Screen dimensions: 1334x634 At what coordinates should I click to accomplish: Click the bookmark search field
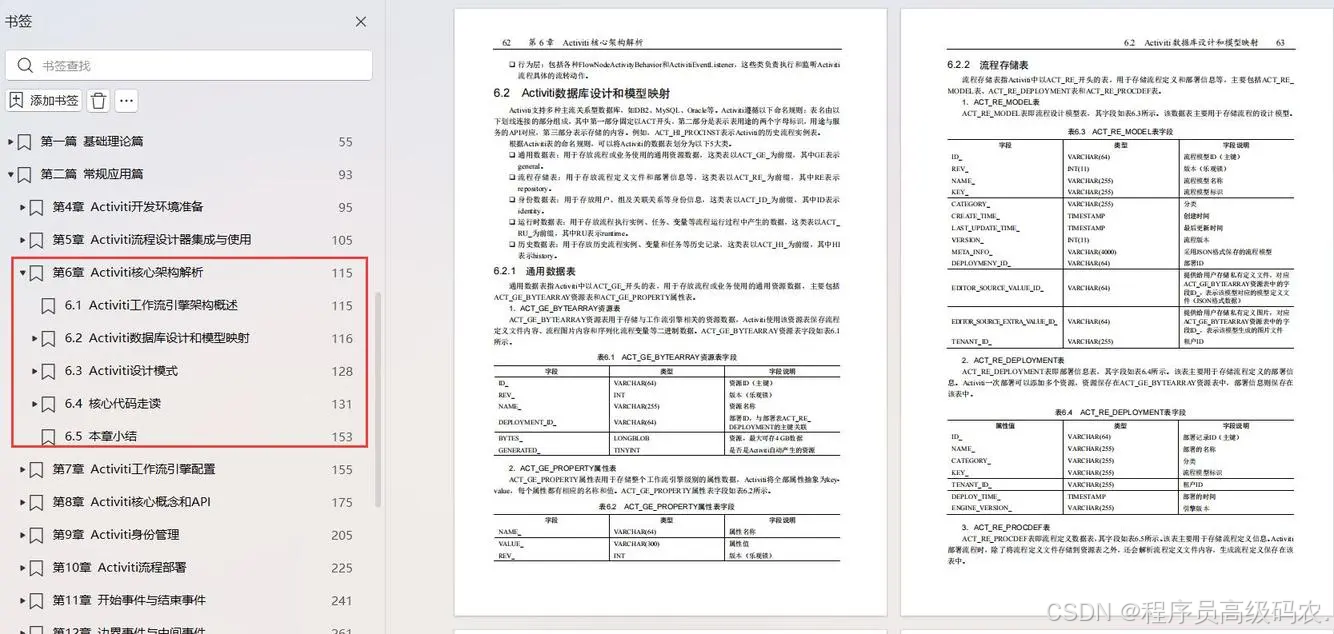(189, 65)
